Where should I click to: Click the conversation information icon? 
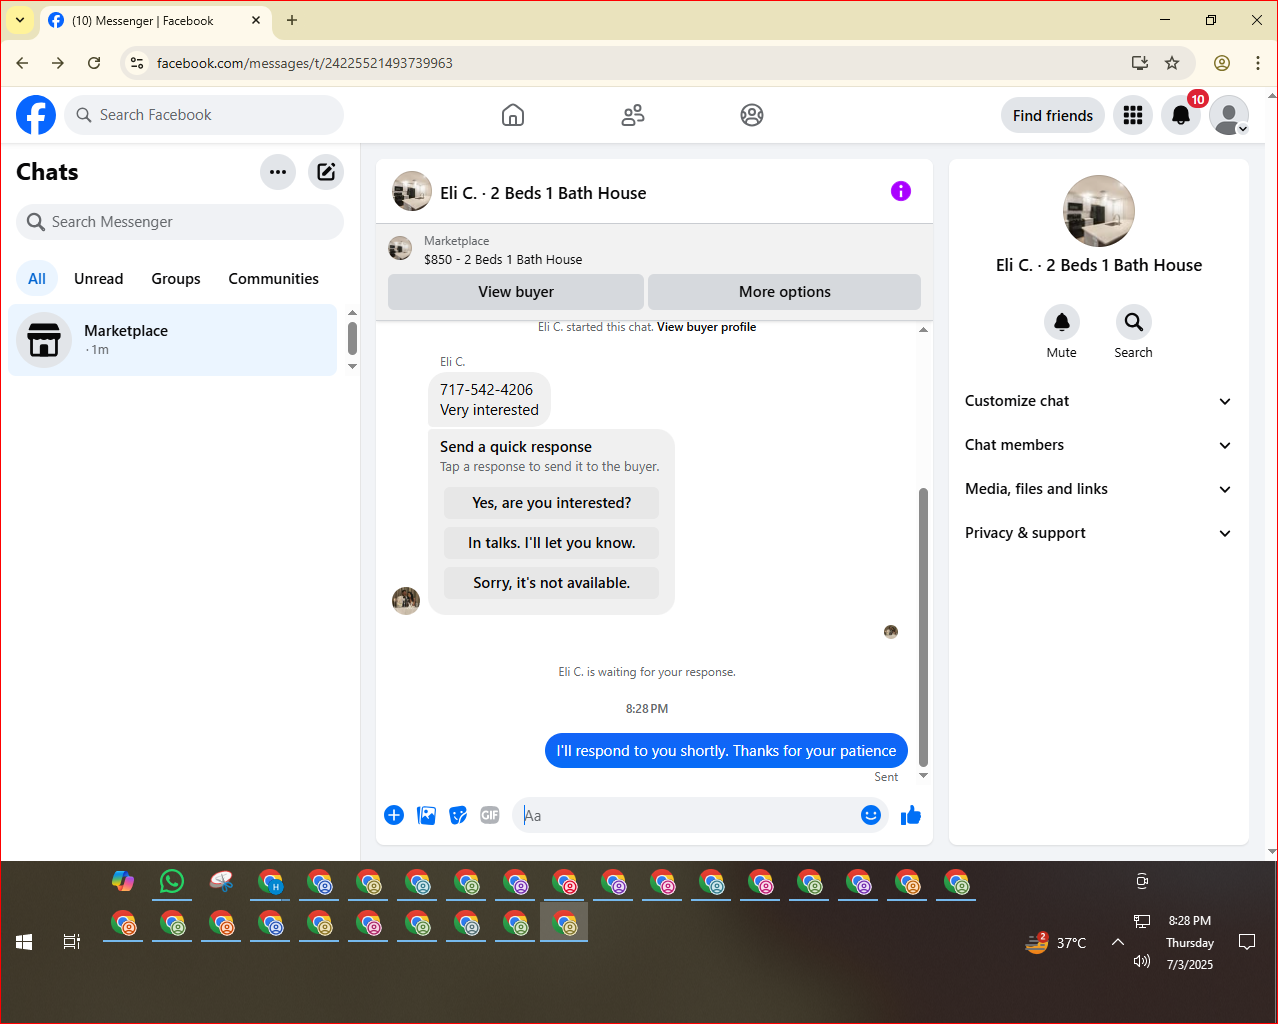click(901, 191)
